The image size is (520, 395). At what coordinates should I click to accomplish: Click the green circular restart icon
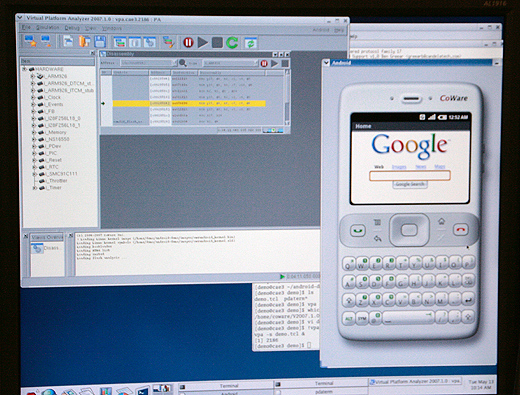(x=232, y=42)
